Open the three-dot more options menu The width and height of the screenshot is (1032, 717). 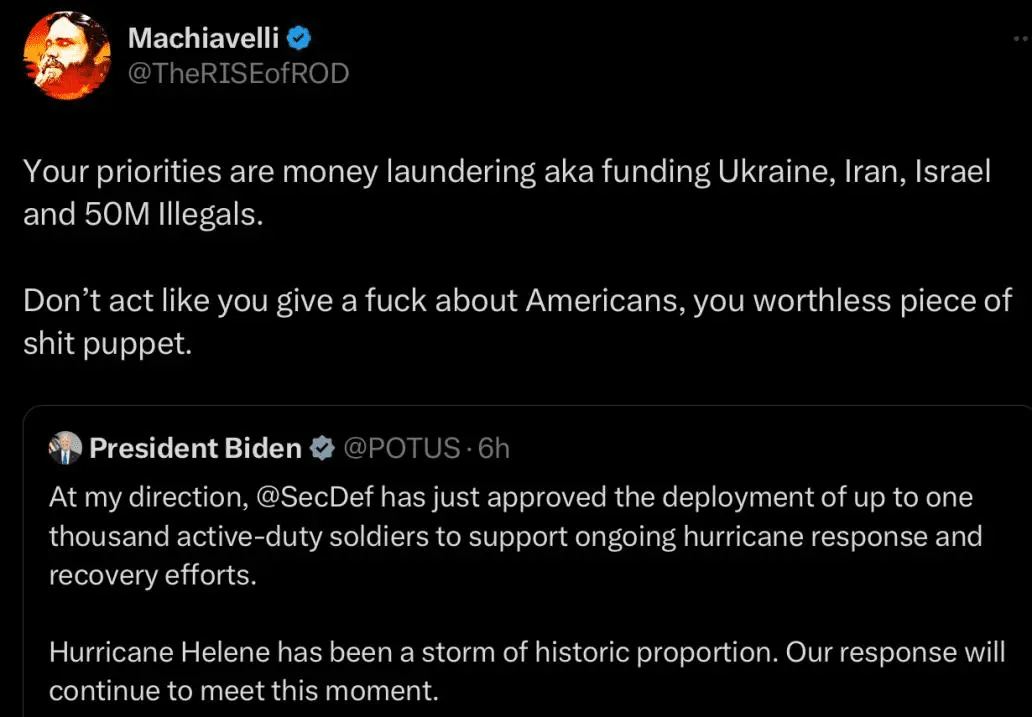click(x=1021, y=37)
